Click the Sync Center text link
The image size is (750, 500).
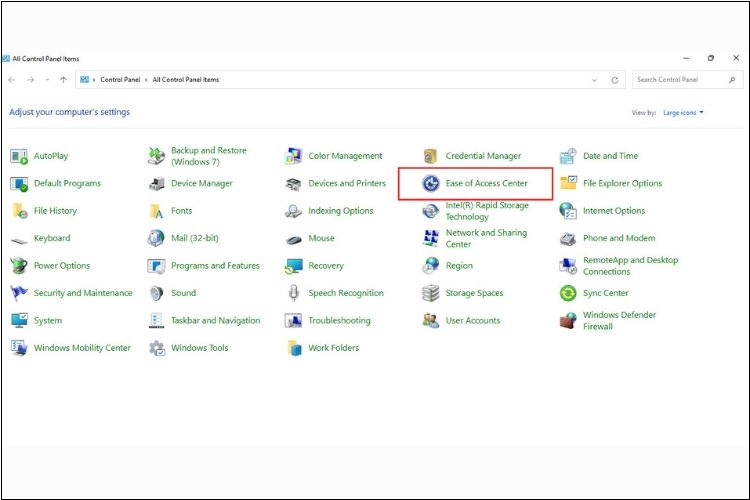point(606,293)
